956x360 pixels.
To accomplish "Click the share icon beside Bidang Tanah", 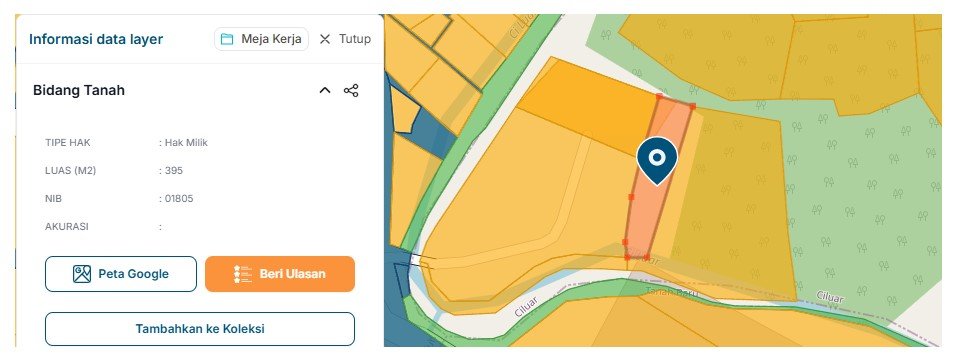I will (x=351, y=90).
